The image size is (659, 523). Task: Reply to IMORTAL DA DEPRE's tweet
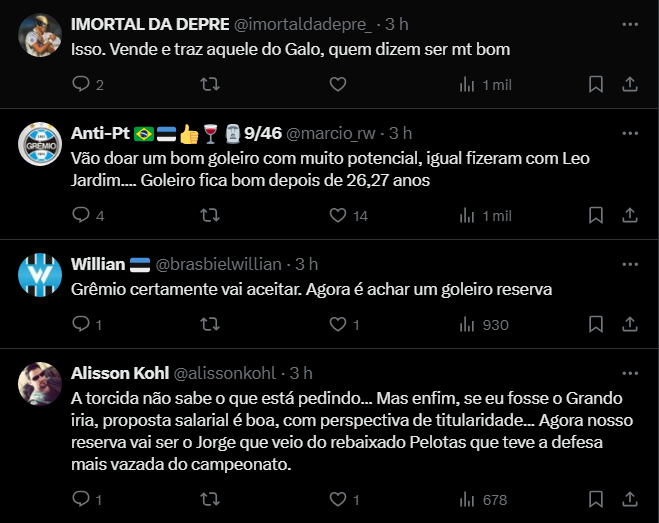82,85
